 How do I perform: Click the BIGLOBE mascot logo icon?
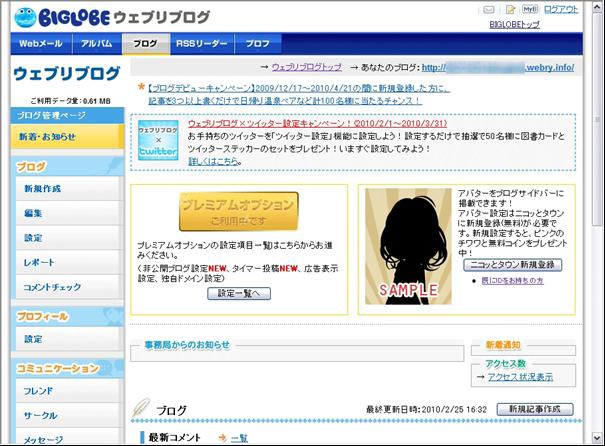pyautogui.click(x=25, y=17)
